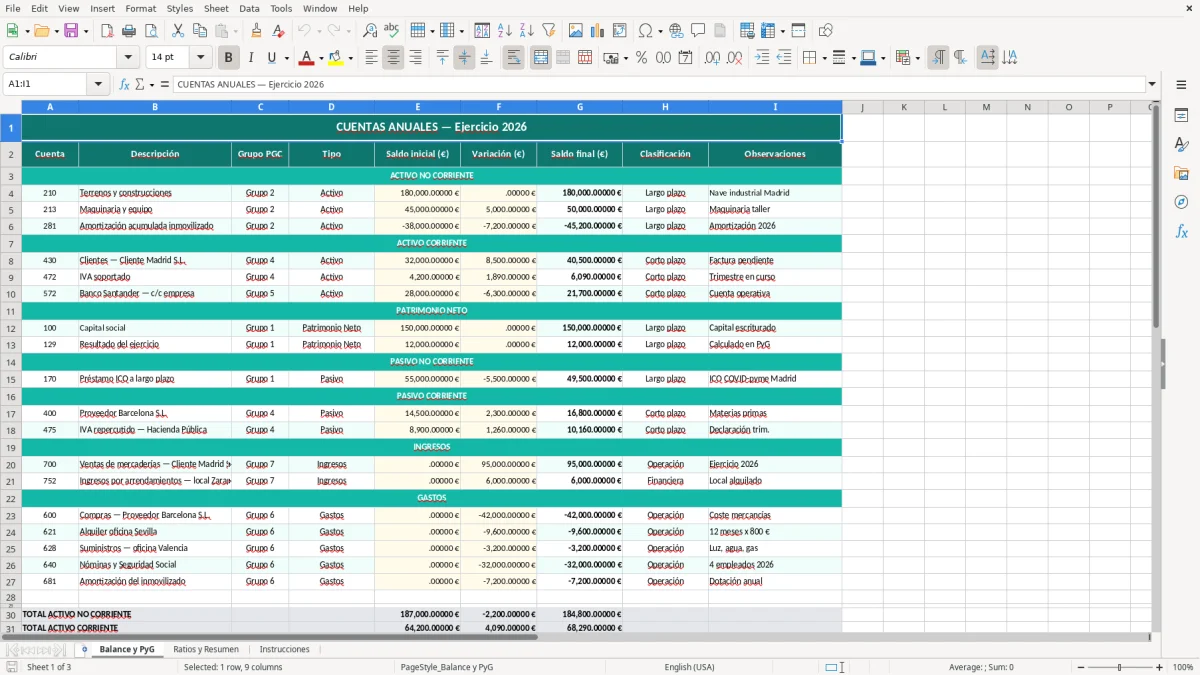Click the Sort Ascending icon

coord(504,31)
